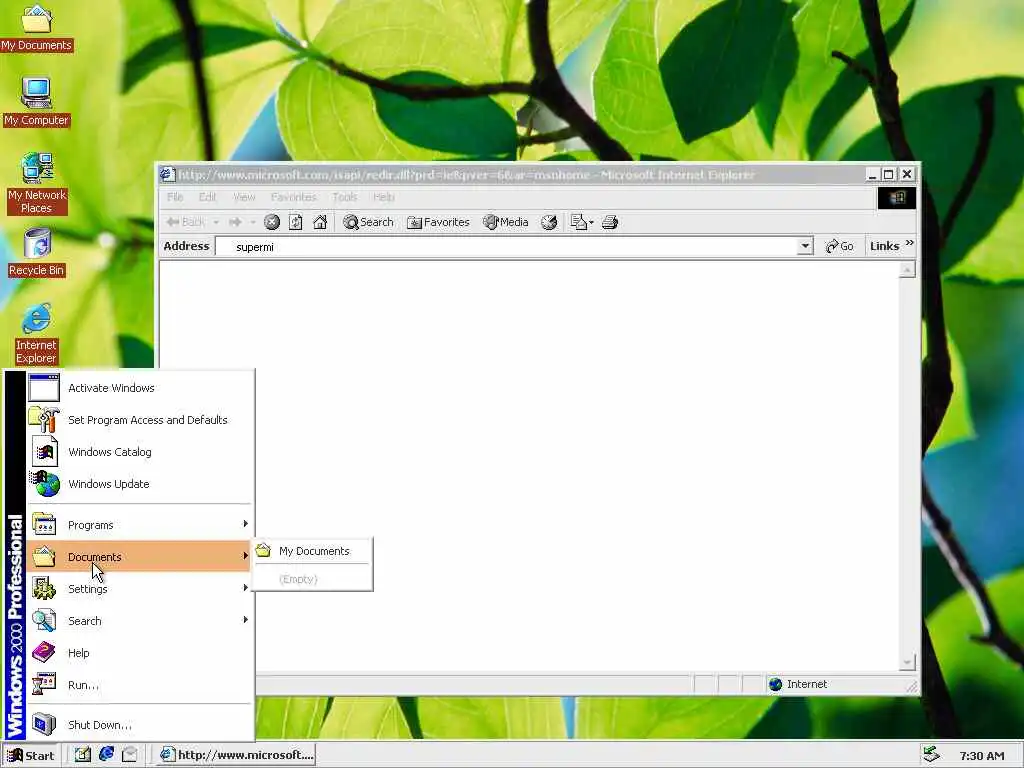Image resolution: width=1024 pixels, height=768 pixels.
Task: Click the History icon in IE toolbar
Action: coord(549,222)
